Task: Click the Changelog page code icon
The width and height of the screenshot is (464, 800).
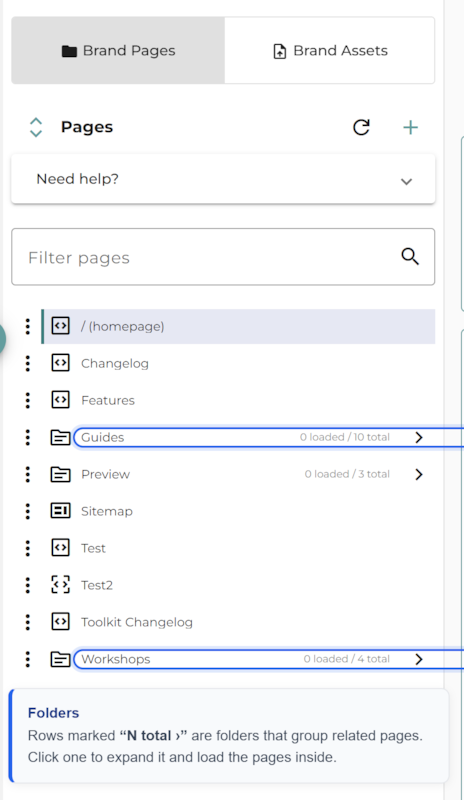Action: (60, 363)
